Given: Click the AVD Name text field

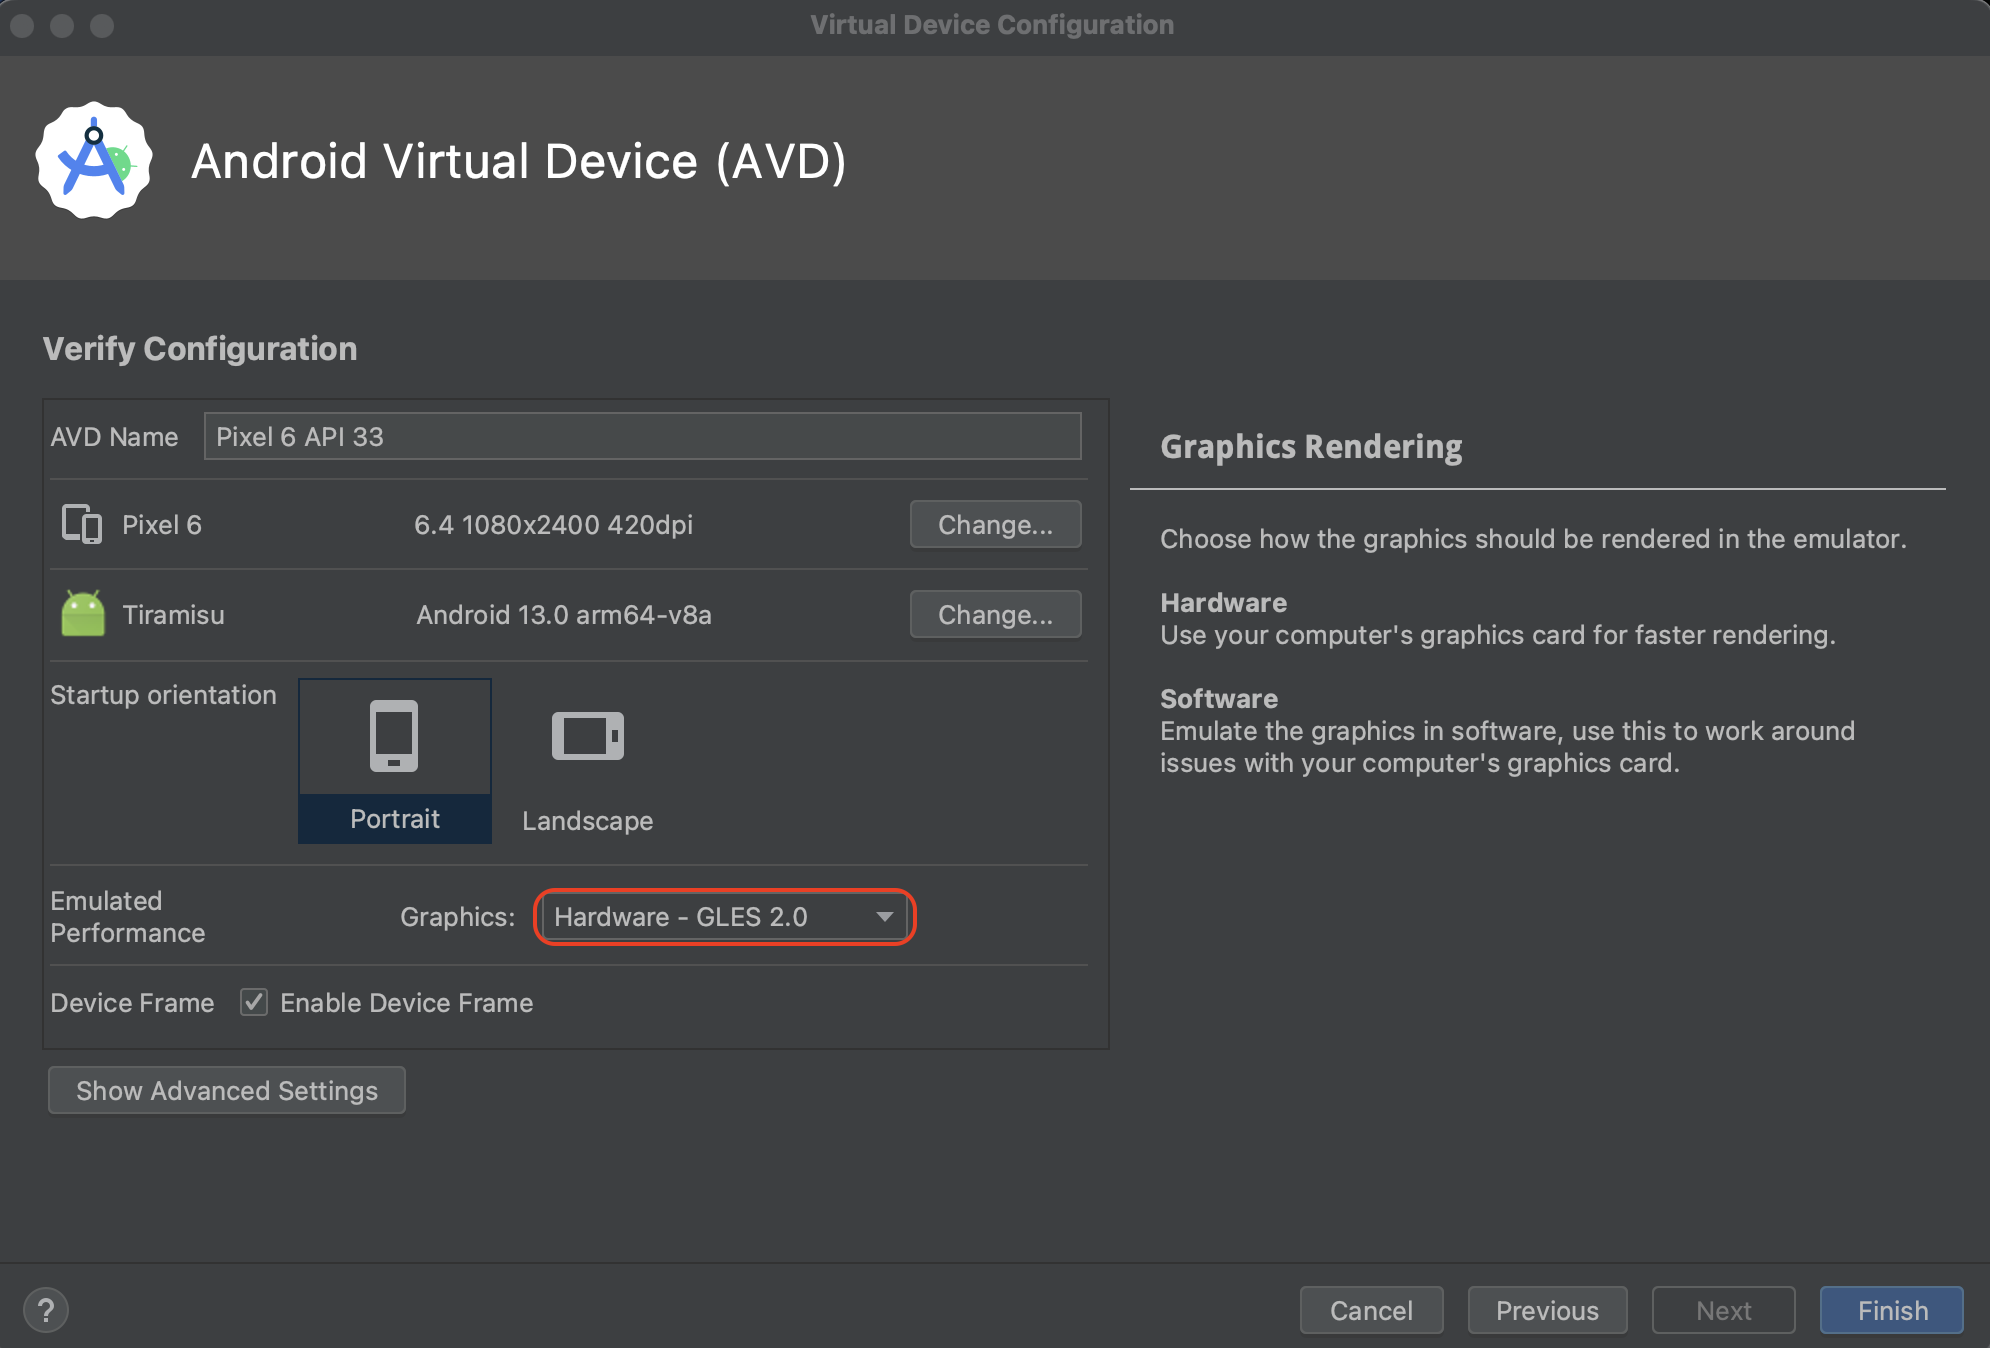Looking at the screenshot, I should 642,437.
